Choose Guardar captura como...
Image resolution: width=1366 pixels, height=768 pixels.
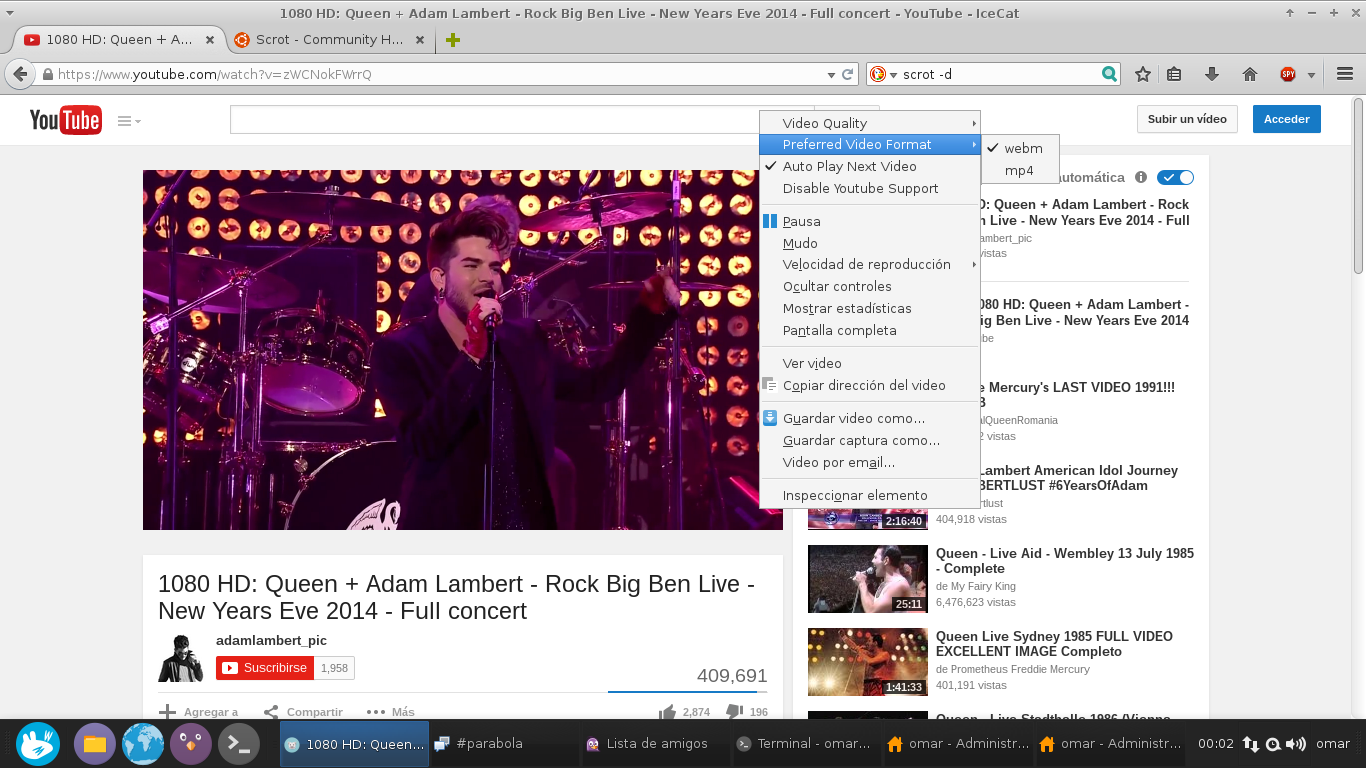click(x=869, y=441)
